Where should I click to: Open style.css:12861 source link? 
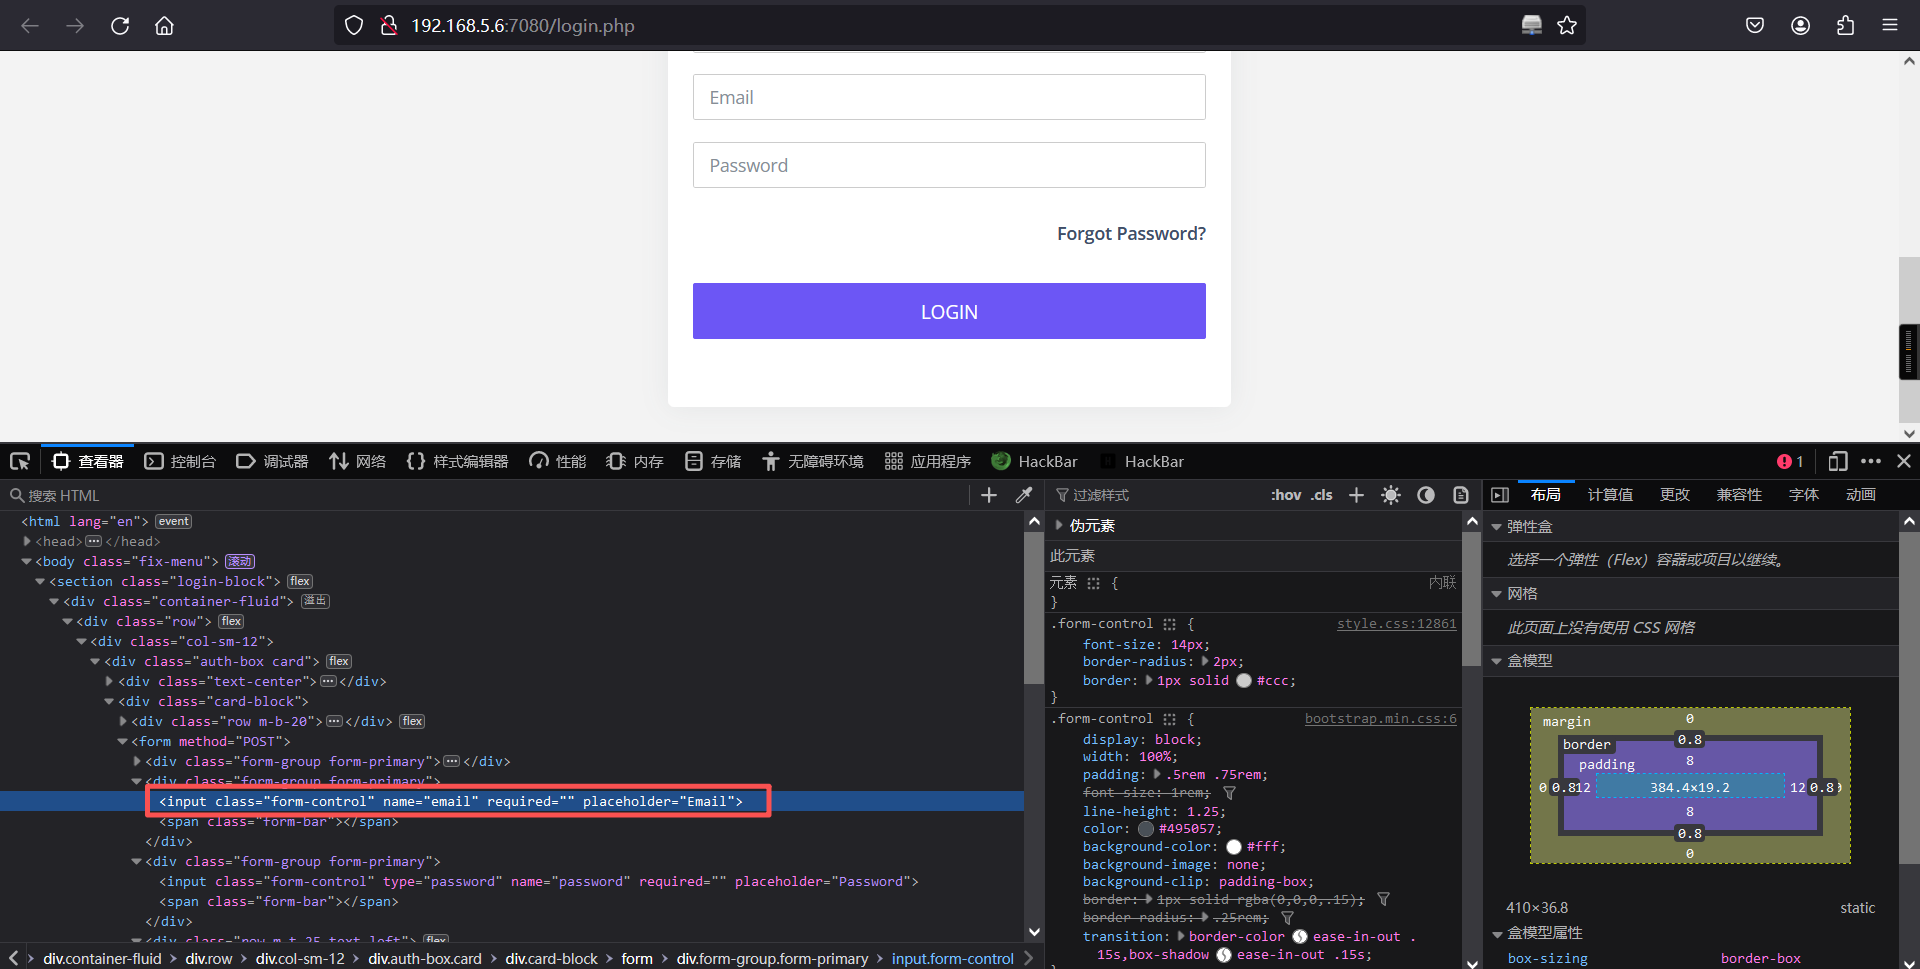point(1397,624)
